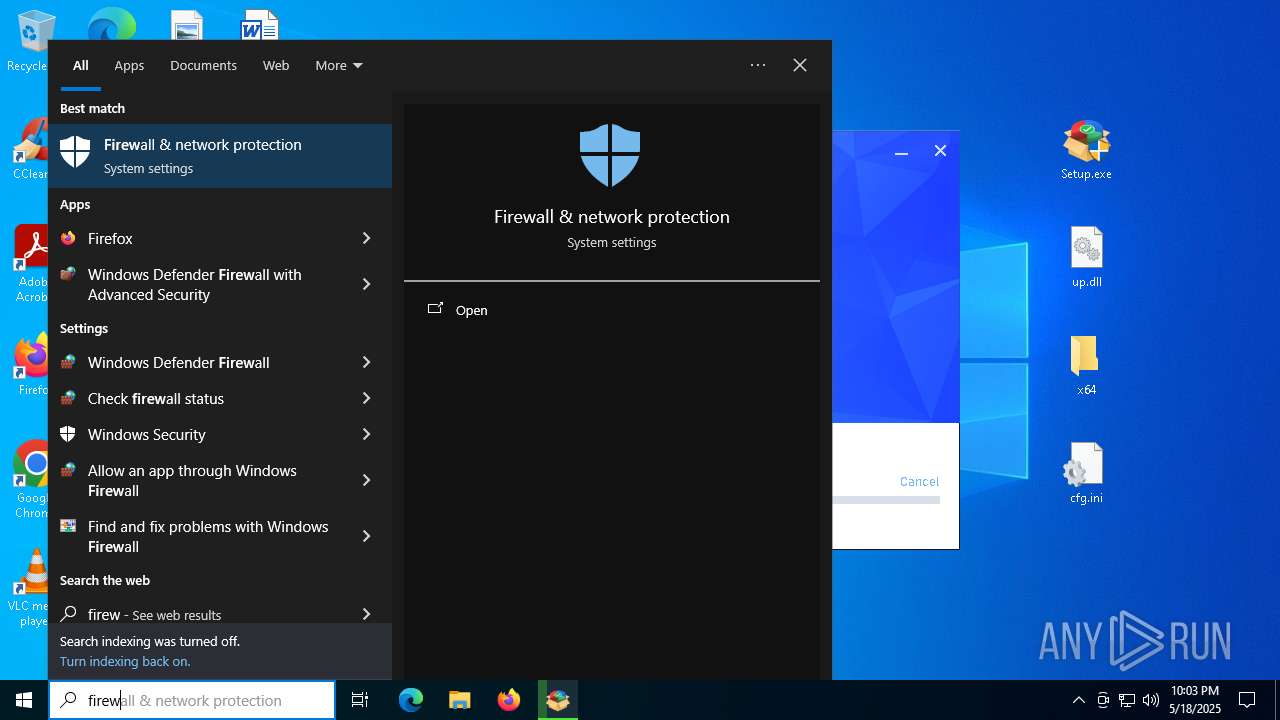Viewport: 1280px width, 720px height.
Task: Expand Check firewall status arrow
Action: 366,398
